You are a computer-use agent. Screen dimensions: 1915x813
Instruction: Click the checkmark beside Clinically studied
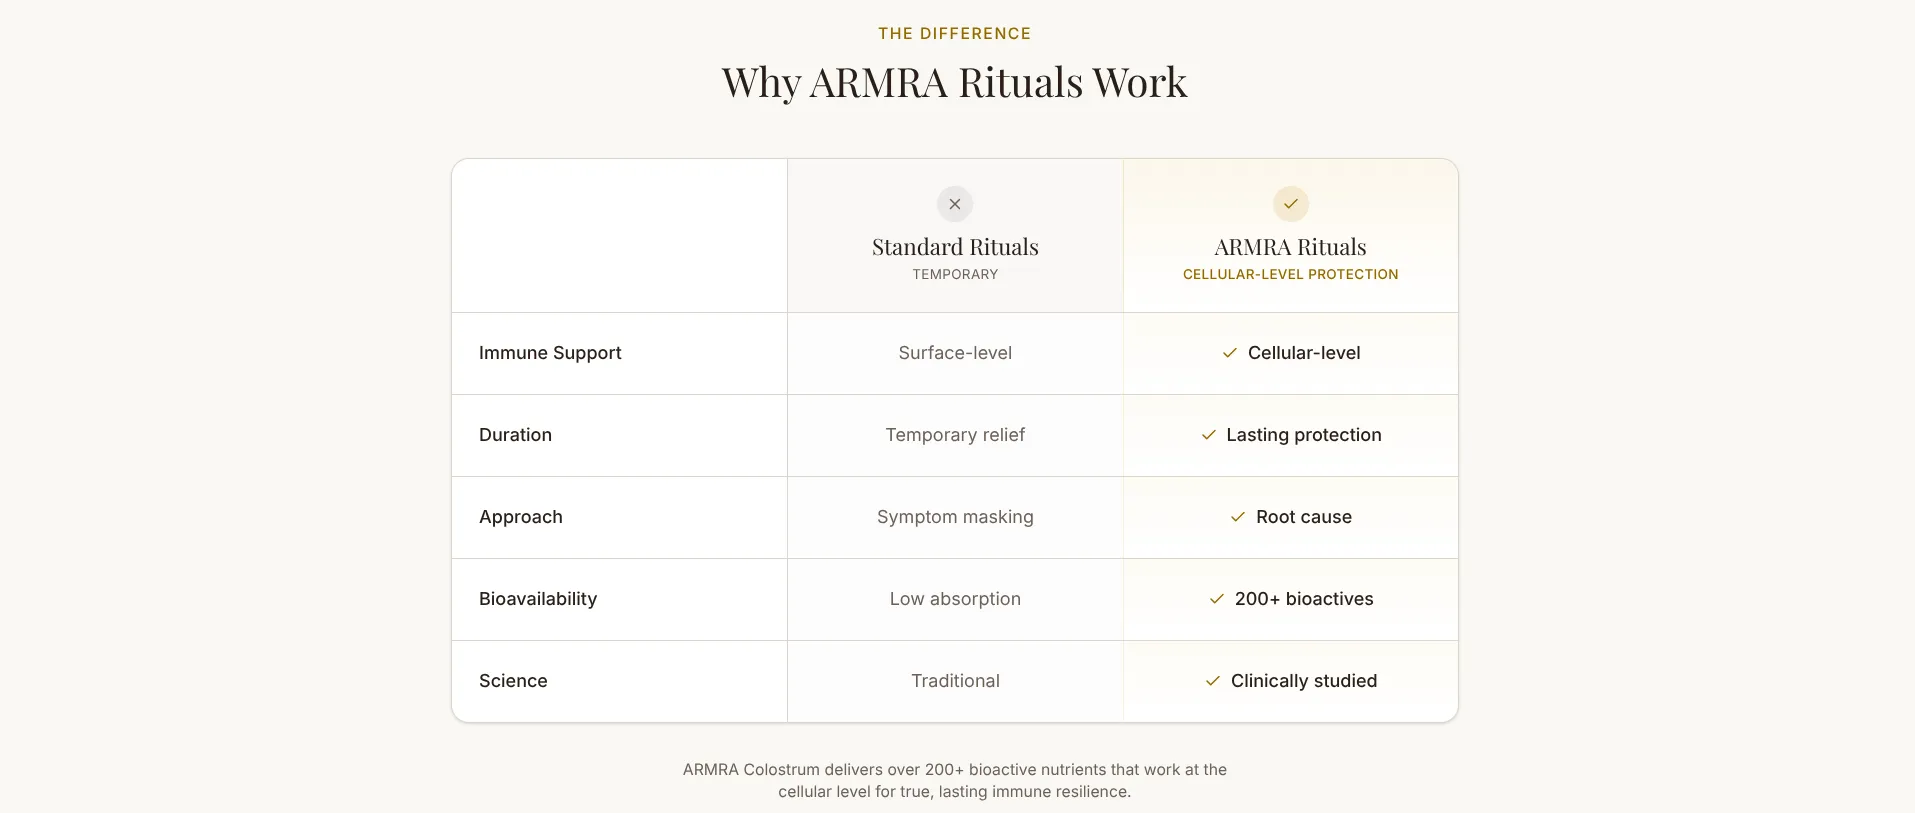pos(1213,681)
